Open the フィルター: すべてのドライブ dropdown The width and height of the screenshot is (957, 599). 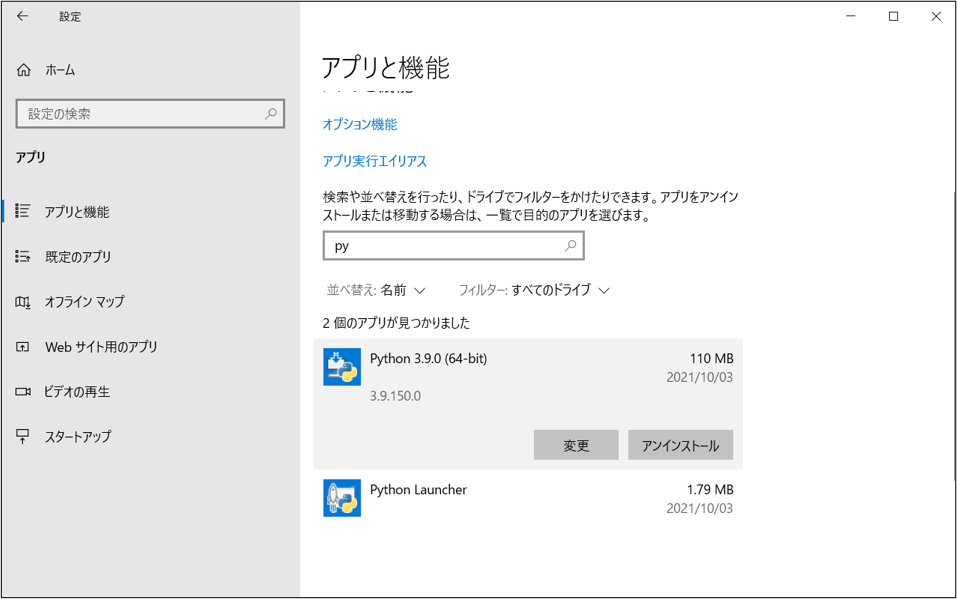pos(534,290)
